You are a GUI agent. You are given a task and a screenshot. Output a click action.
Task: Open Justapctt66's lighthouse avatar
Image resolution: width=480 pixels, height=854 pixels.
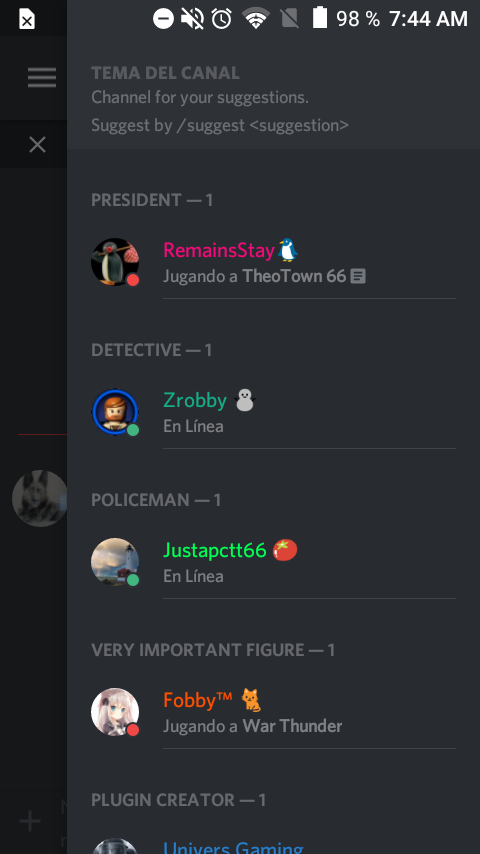115,562
